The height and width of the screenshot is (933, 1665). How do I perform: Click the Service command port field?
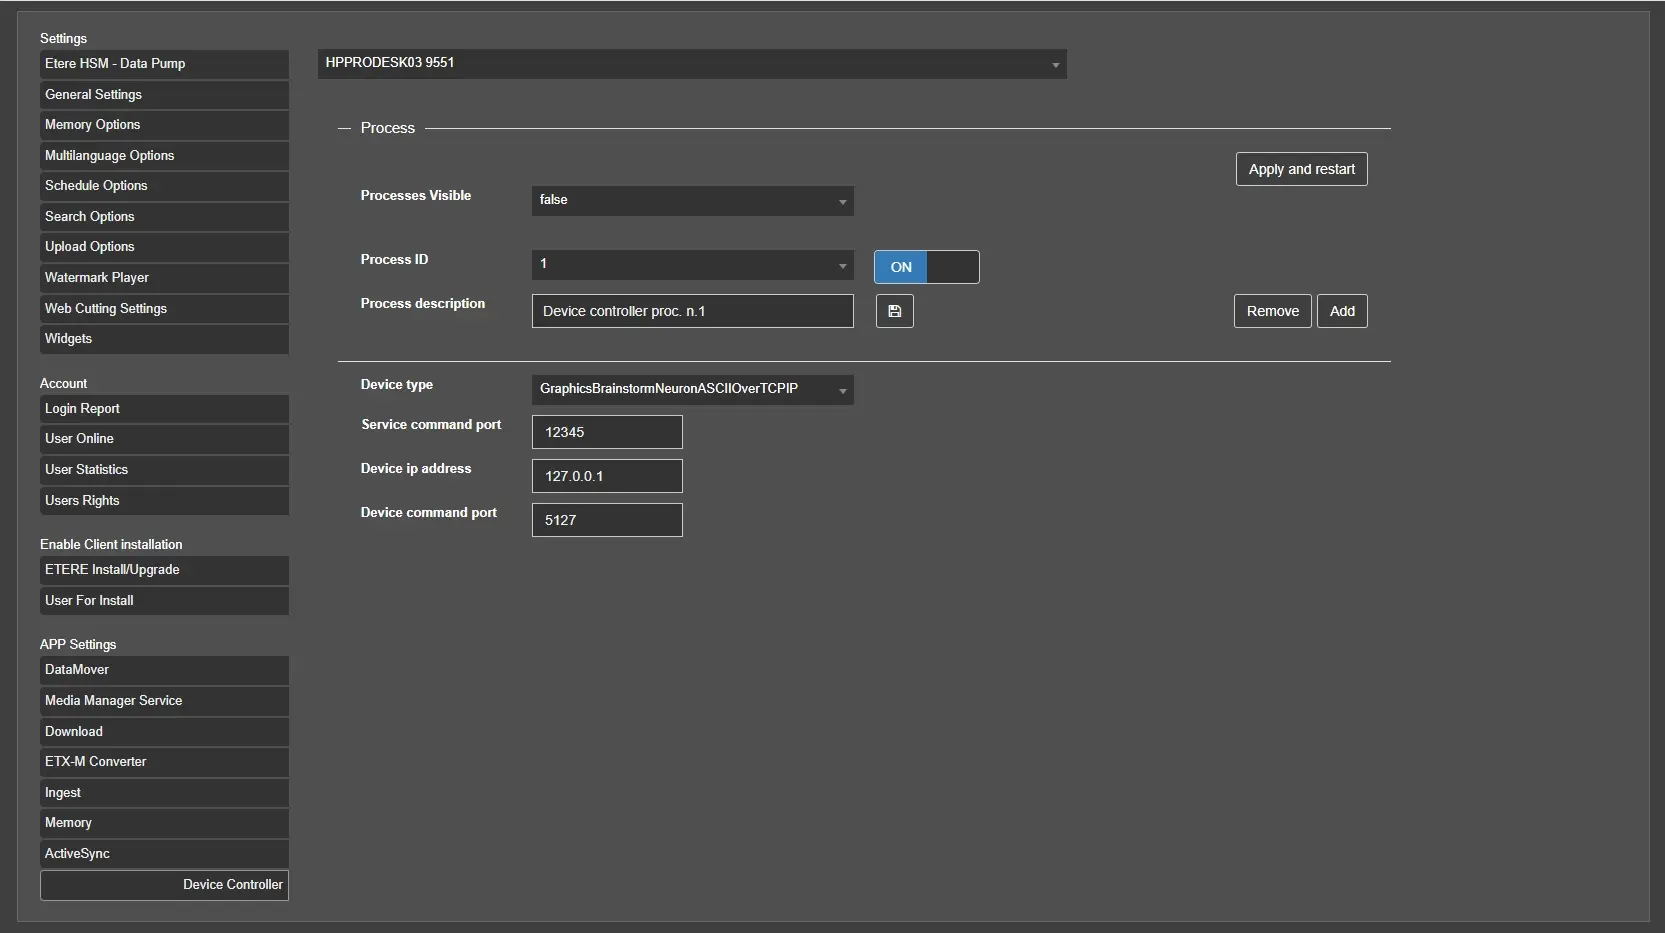tap(607, 432)
